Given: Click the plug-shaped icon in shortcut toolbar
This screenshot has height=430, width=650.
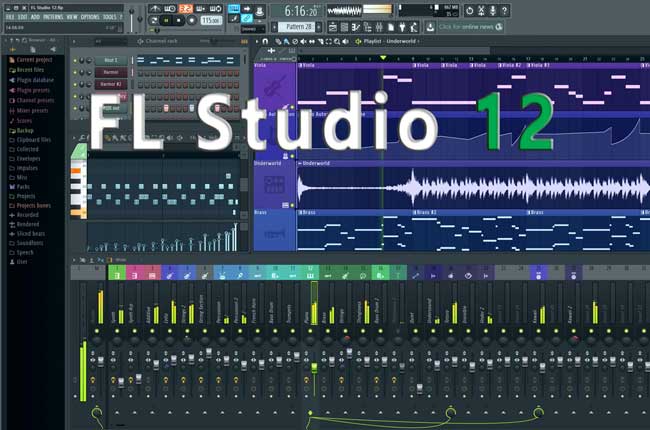Looking at the screenshot, I should pos(402,27).
